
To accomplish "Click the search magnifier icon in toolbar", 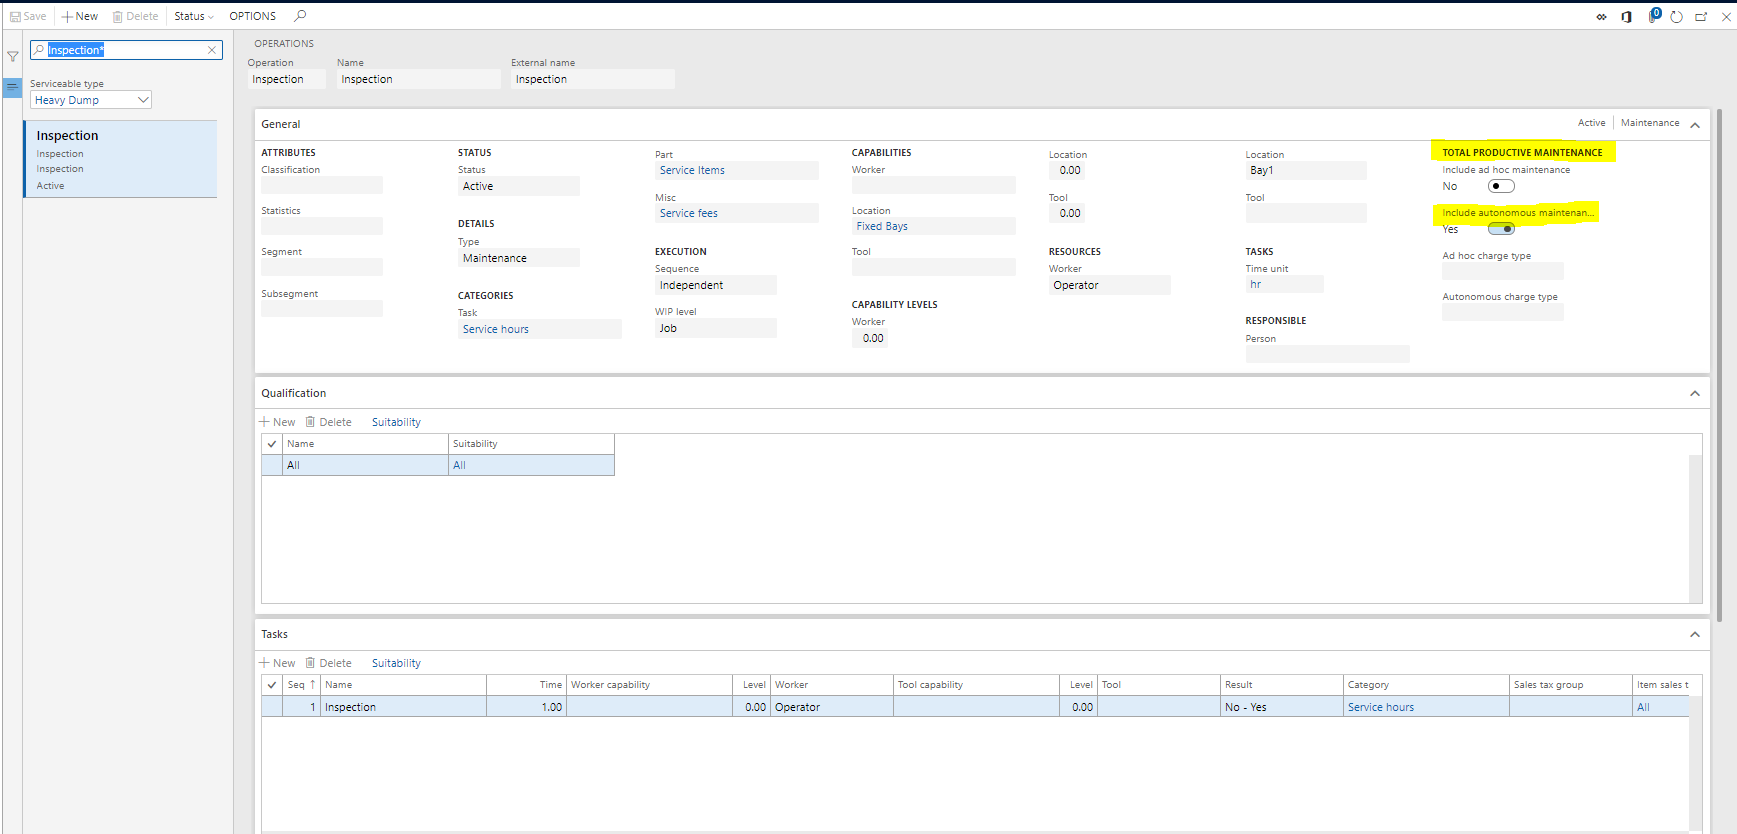I will (300, 16).
